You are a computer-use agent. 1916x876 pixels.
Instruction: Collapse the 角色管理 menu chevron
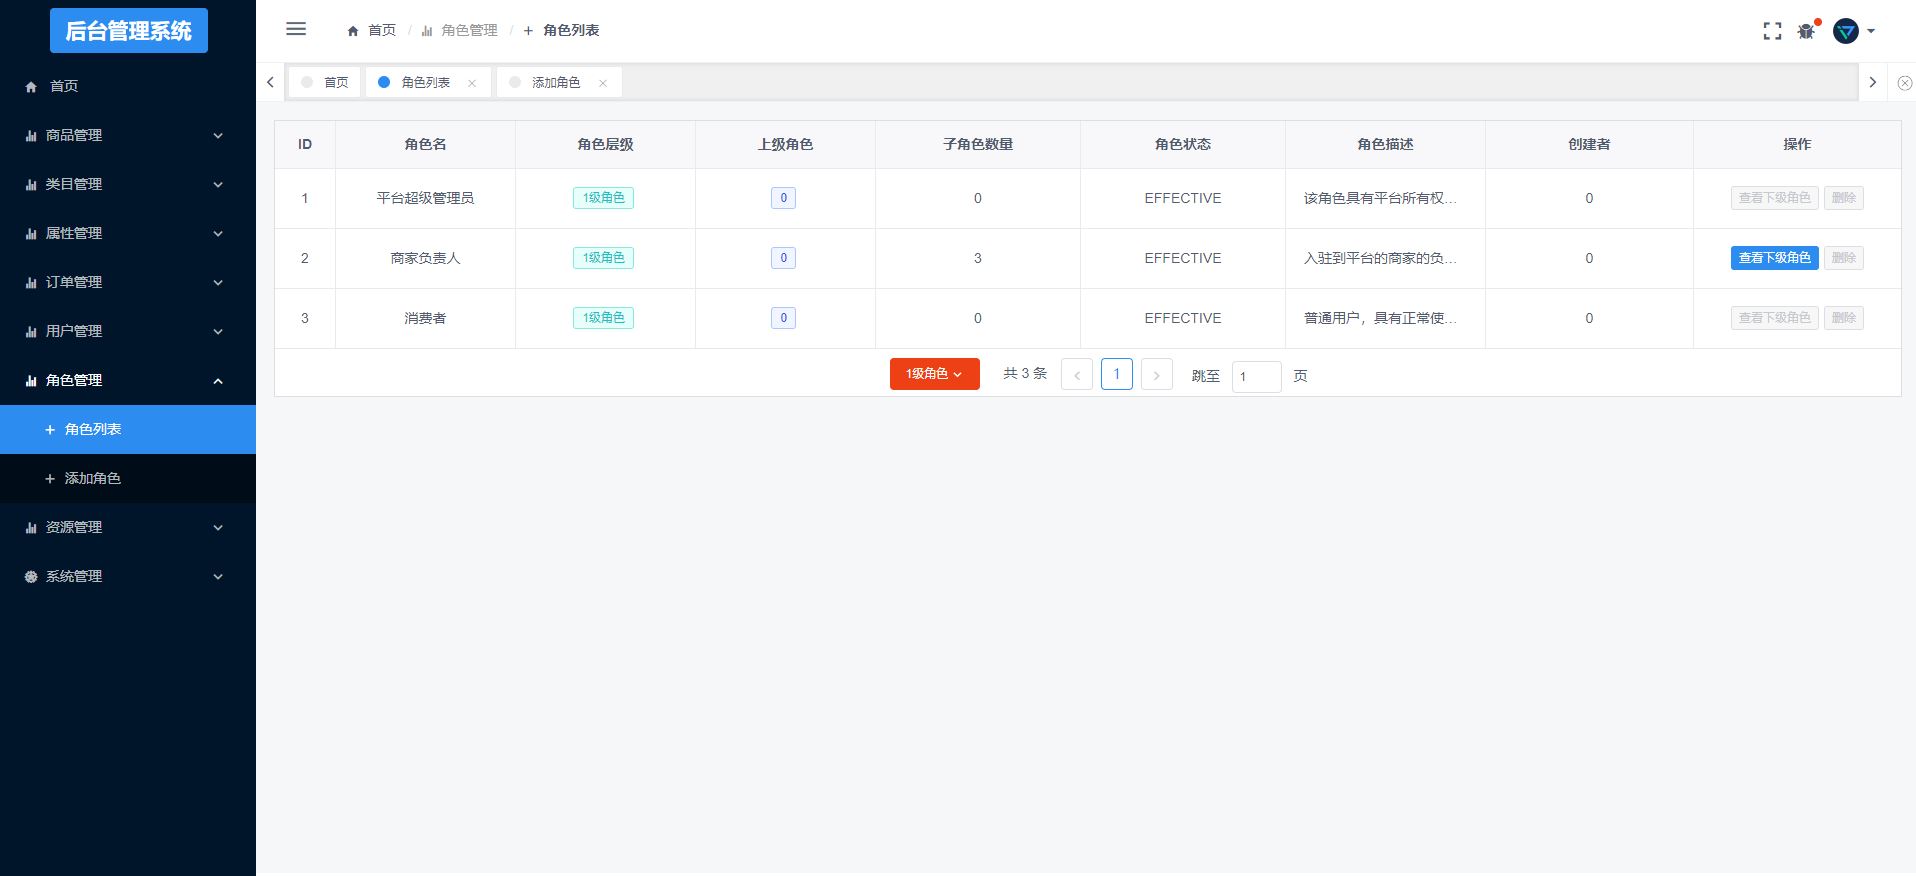(218, 381)
